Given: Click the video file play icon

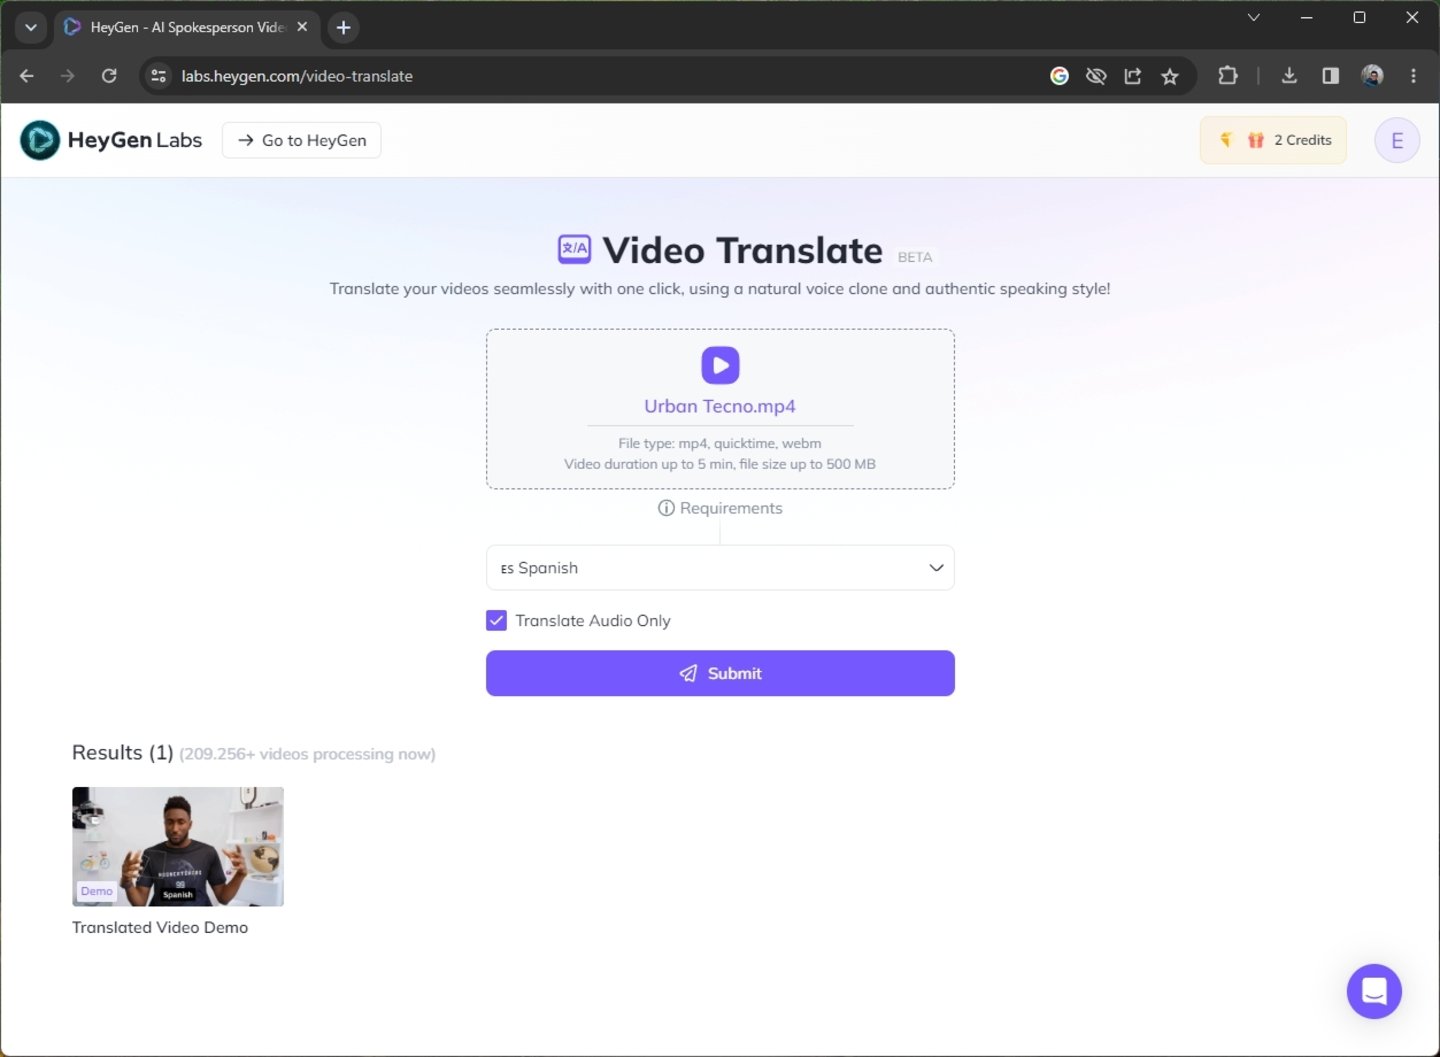Looking at the screenshot, I should (x=720, y=365).
